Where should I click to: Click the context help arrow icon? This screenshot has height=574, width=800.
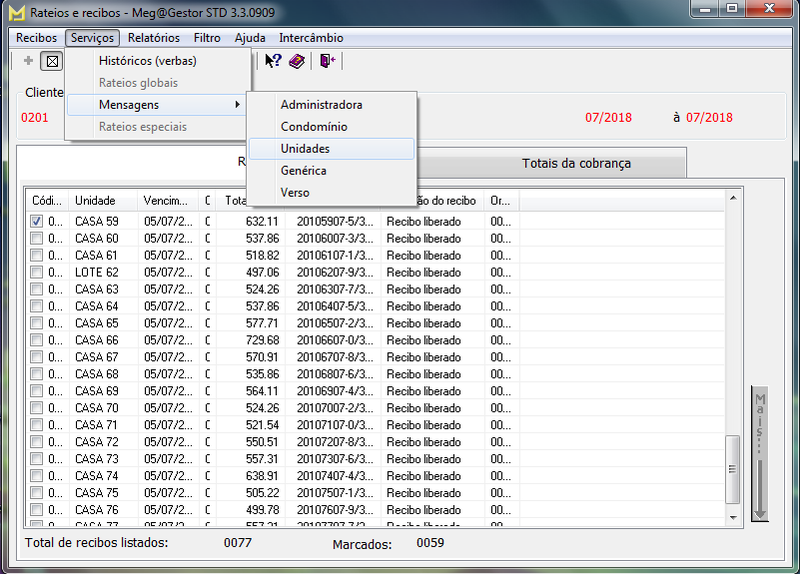click(272, 61)
